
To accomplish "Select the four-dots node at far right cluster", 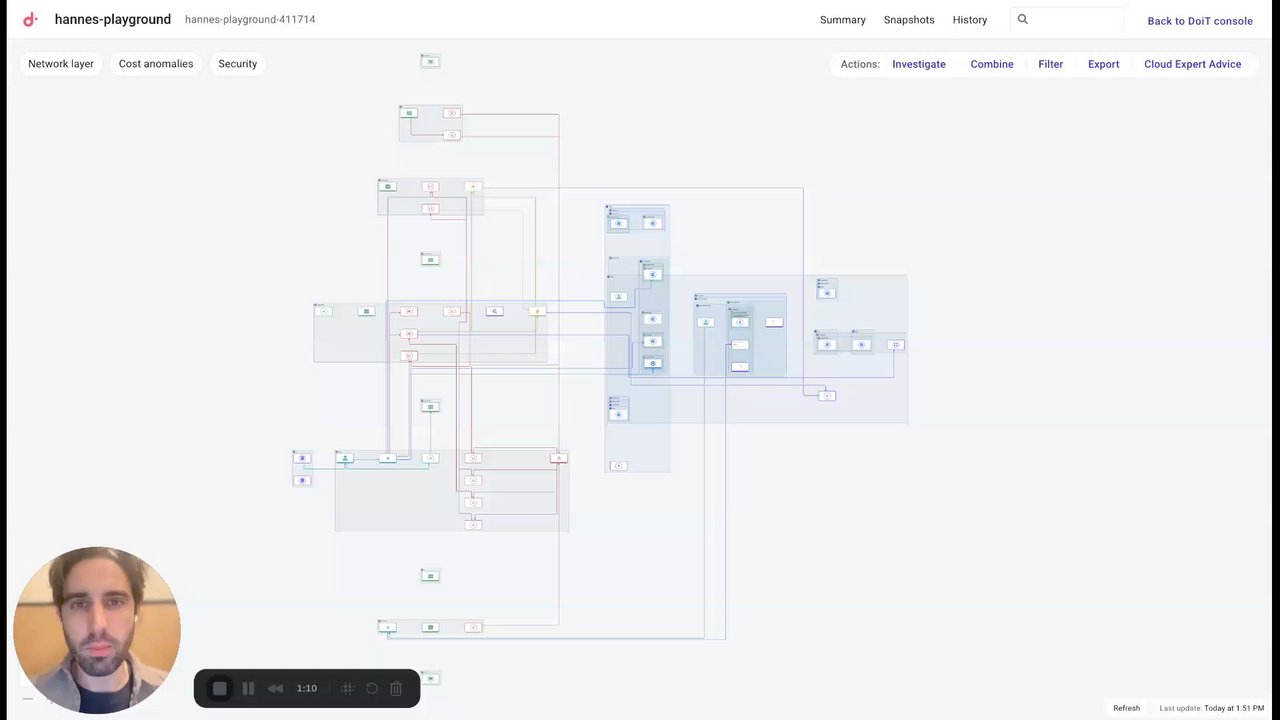I will tap(895, 344).
